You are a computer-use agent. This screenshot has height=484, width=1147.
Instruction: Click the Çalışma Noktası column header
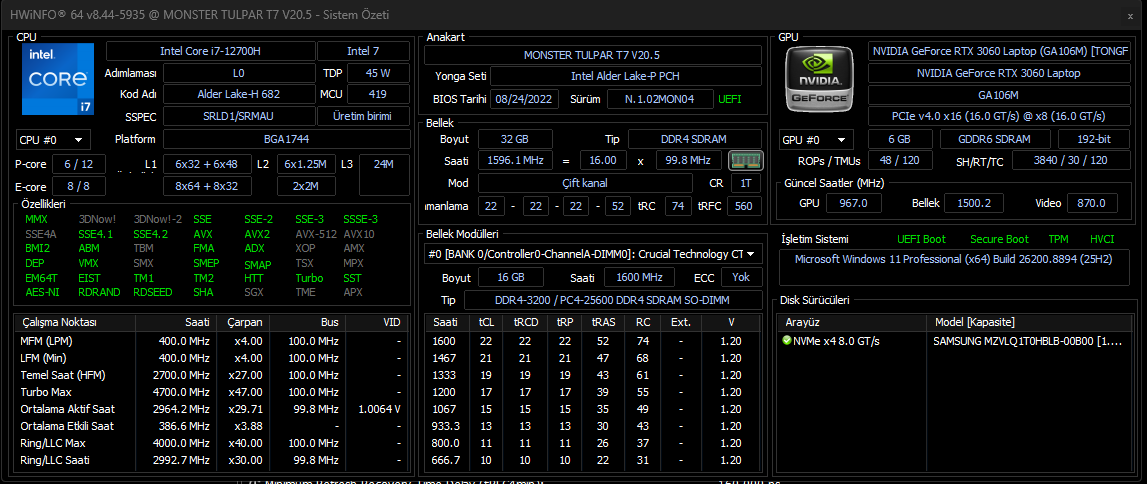[x=75, y=322]
